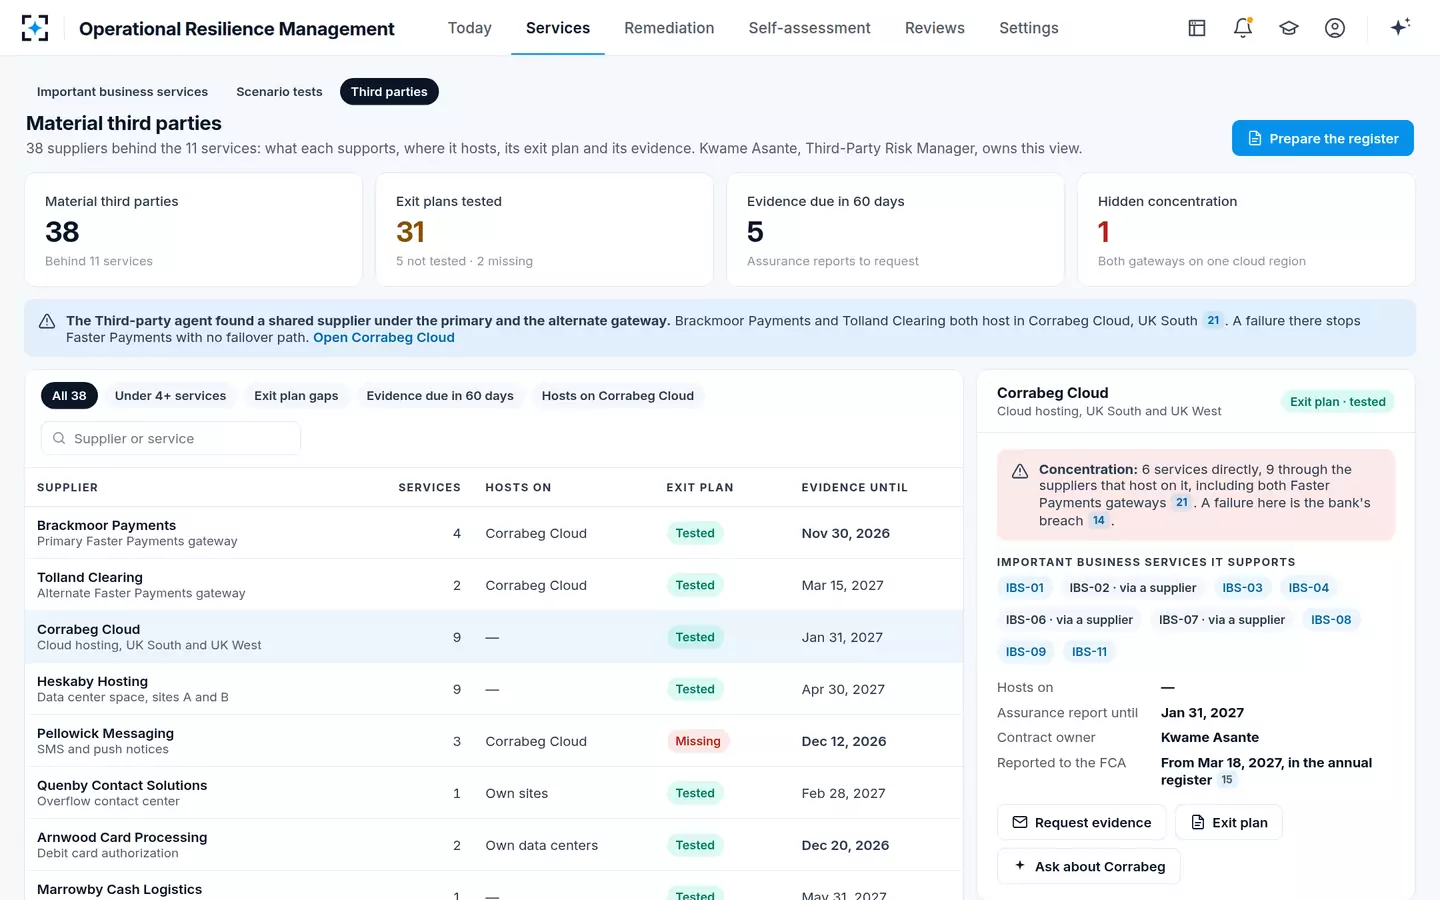Switch to the Remediation tab
This screenshot has width=1440, height=900.
[x=669, y=28]
